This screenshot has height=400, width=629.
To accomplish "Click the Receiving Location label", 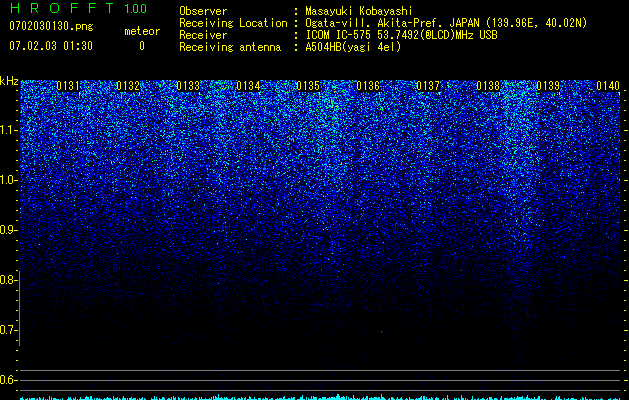I will [x=233, y=23].
